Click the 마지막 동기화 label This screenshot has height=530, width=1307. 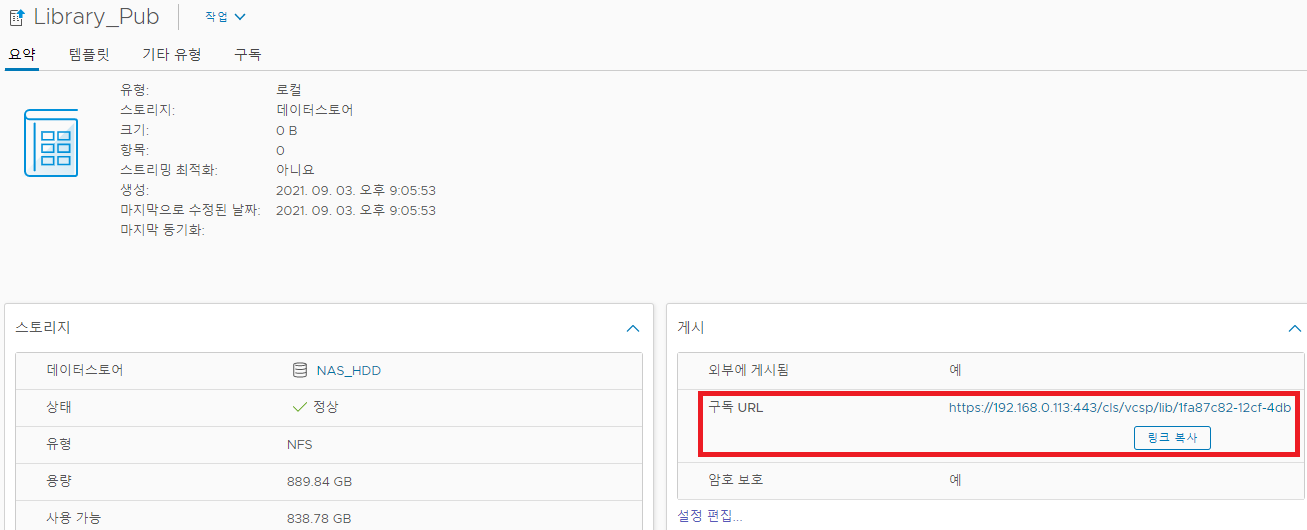pyautogui.click(x=162, y=230)
